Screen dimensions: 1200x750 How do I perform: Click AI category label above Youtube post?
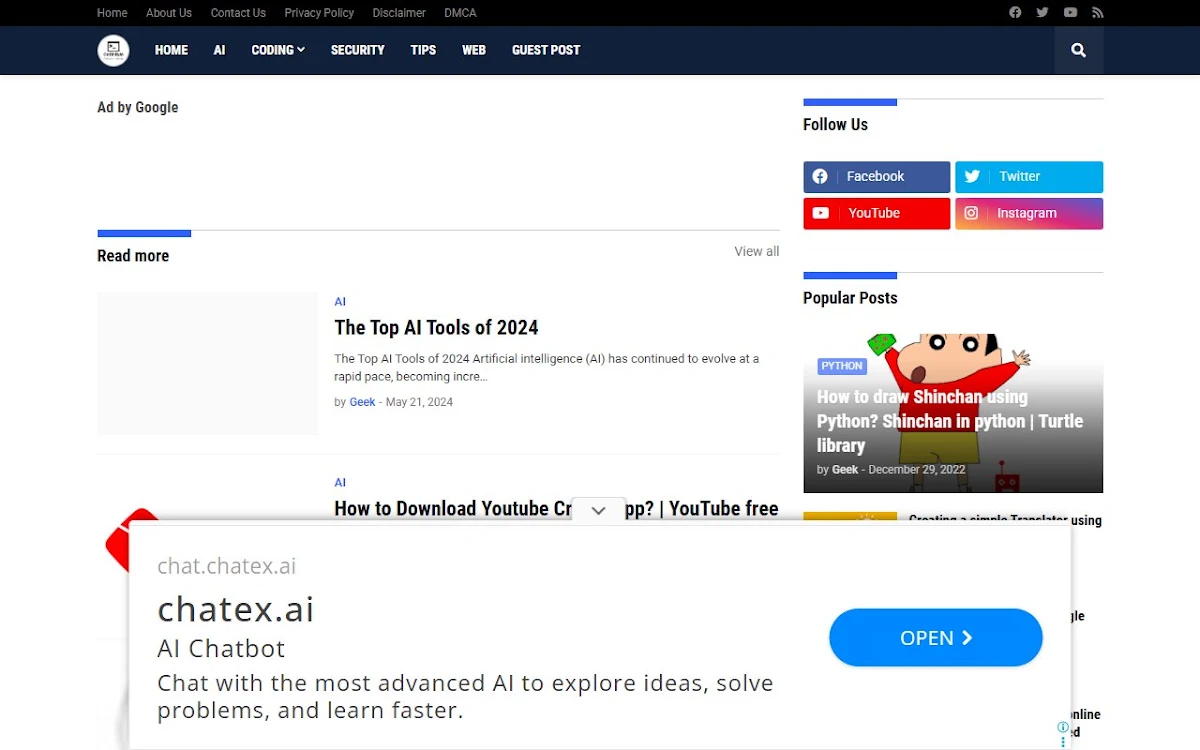coord(340,483)
